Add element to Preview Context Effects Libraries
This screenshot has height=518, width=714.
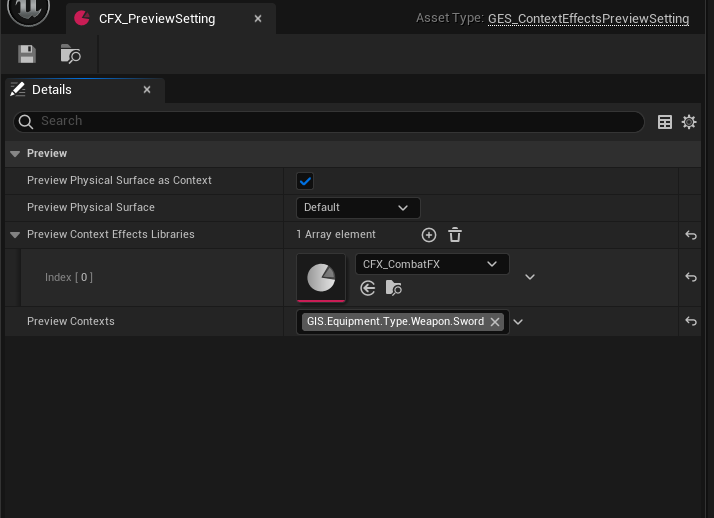point(428,235)
